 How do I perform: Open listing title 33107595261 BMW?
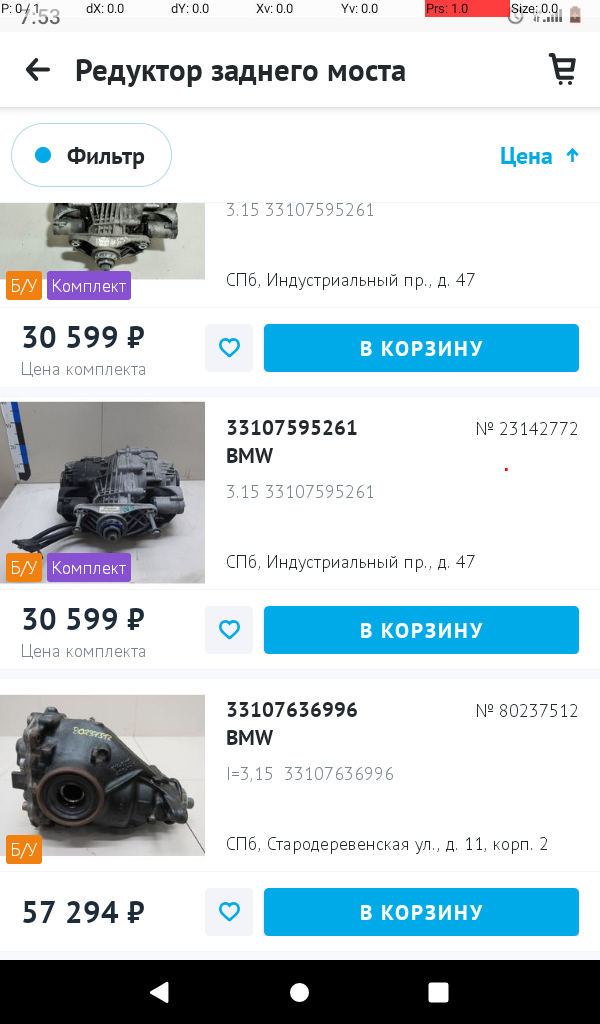point(291,441)
